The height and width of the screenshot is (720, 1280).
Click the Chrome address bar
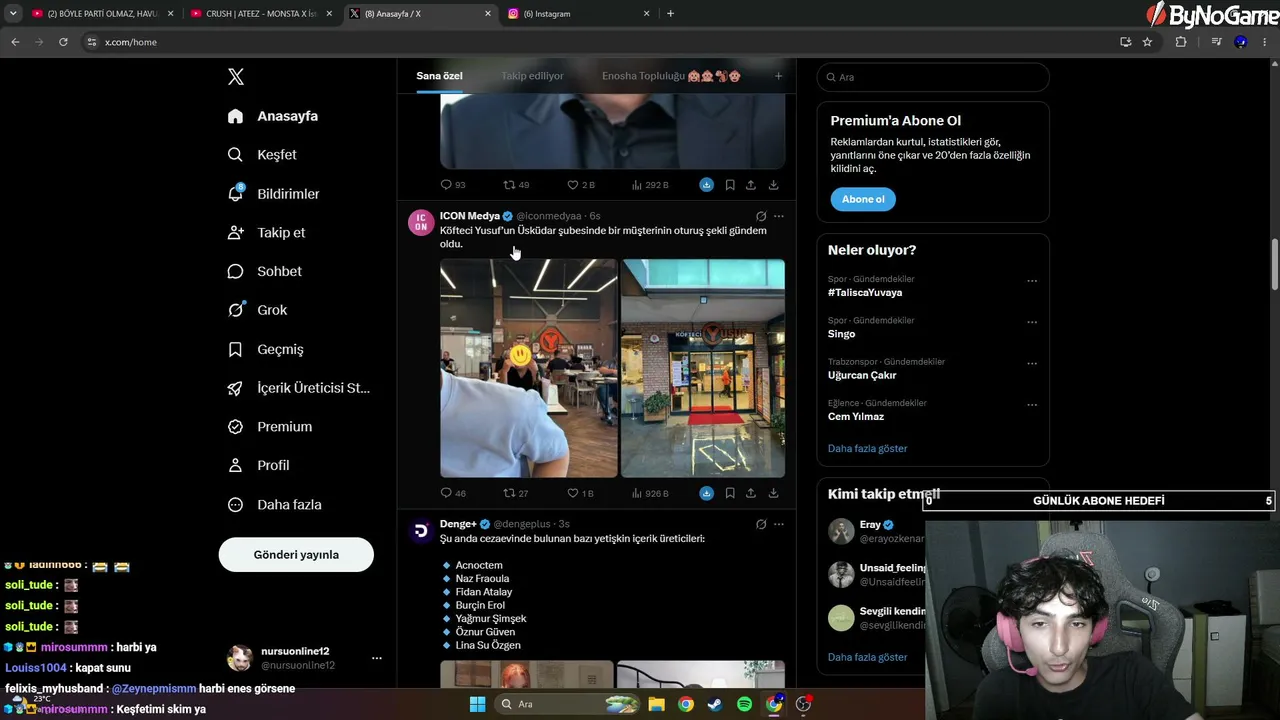[600, 42]
